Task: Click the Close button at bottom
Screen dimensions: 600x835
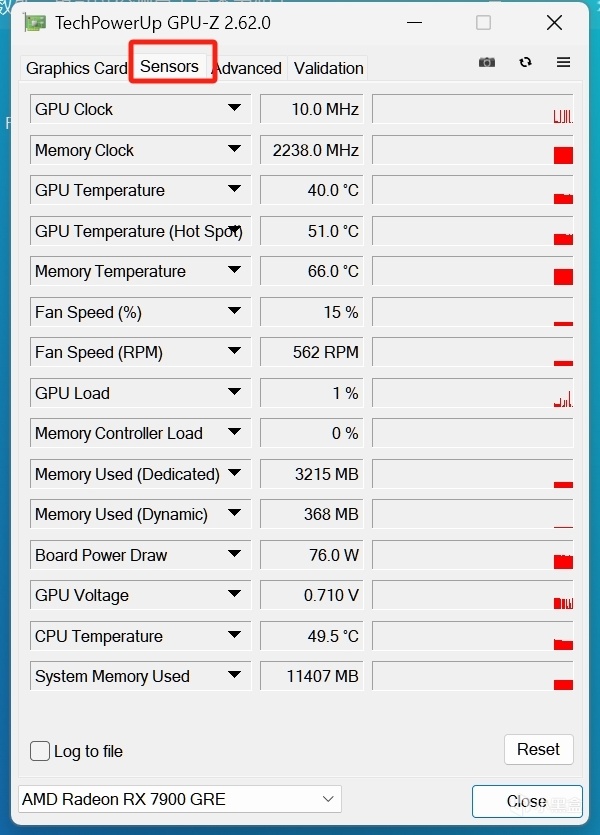Action: coord(526,801)
